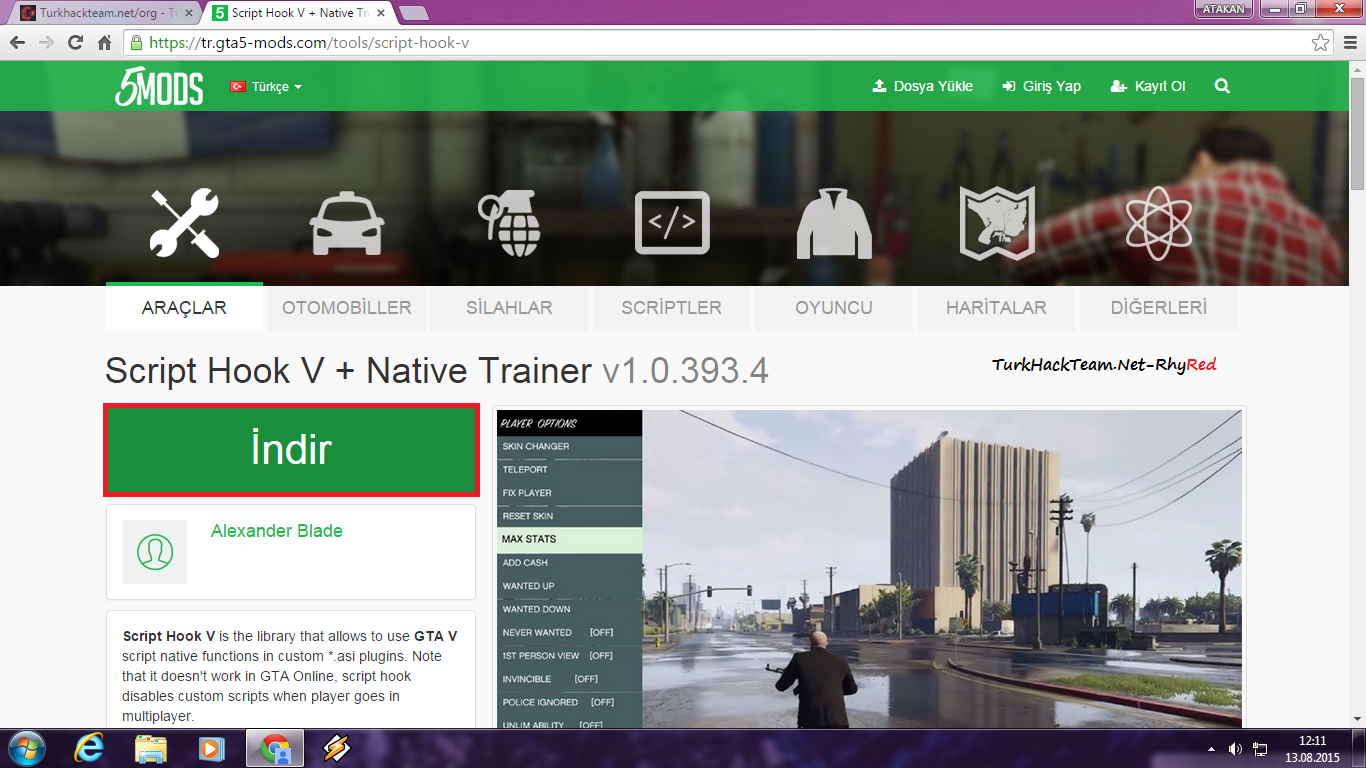Screen dimensions: 1366x768
Task: Open the Maps category map icon
Action: [x=997, y=224]
